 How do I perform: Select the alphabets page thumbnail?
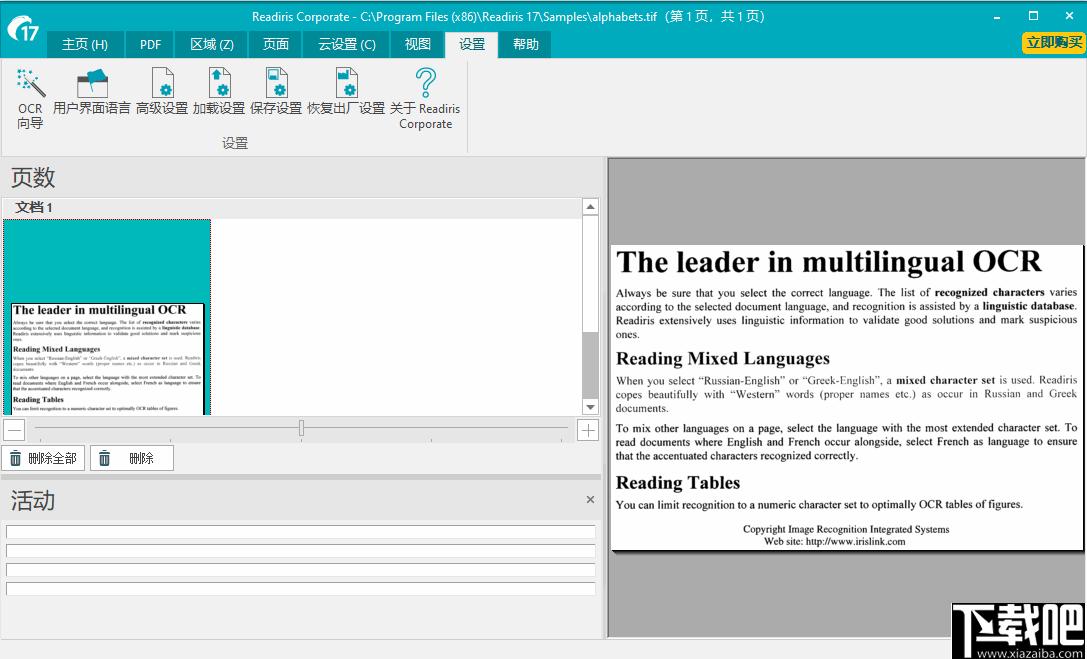pyautogui.click(x=107, y=317)
